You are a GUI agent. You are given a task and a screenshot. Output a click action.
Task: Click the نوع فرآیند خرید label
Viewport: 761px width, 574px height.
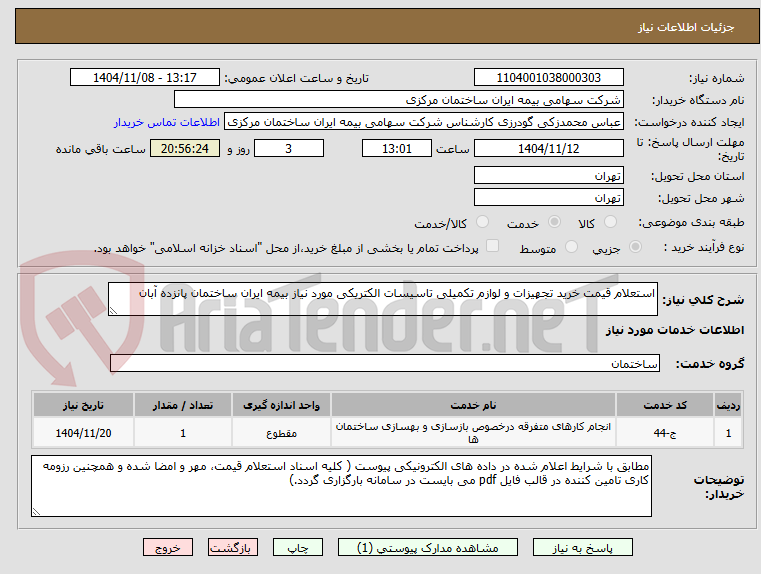pos(704,247)
